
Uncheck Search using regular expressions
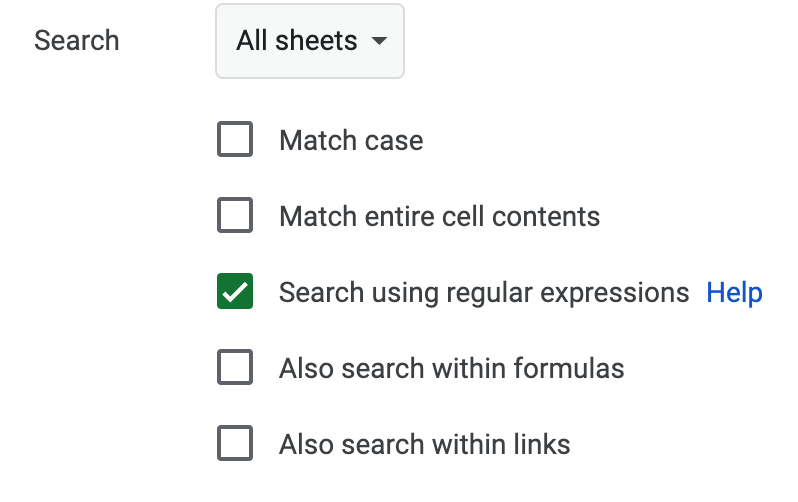(235, 292)
